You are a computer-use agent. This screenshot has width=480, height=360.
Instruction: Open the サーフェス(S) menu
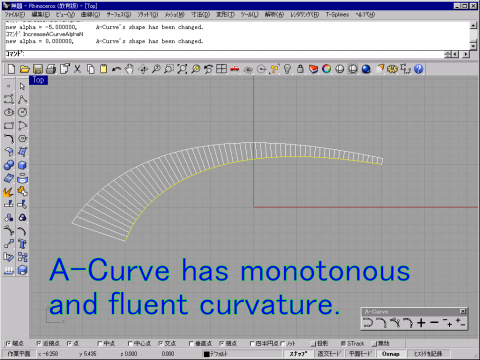[119, 15]
